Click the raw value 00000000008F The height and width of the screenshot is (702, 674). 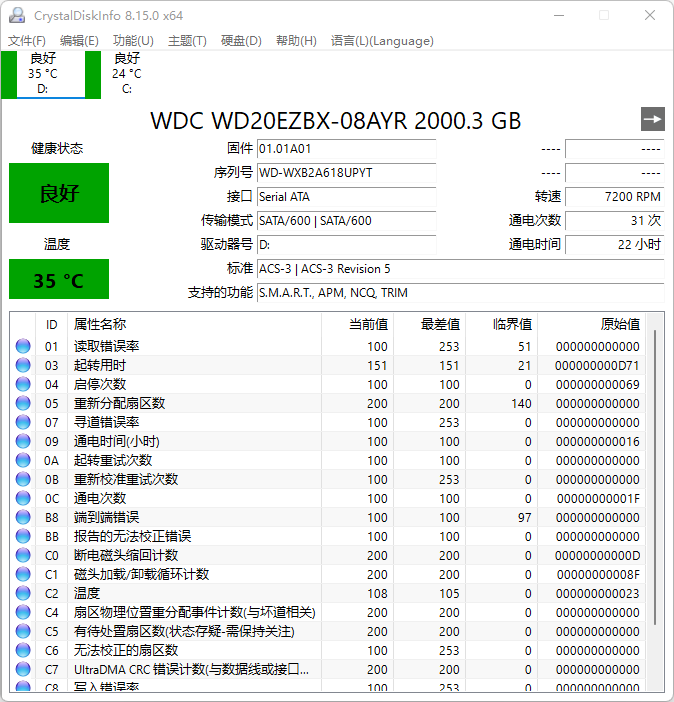(x=598, y=574)
